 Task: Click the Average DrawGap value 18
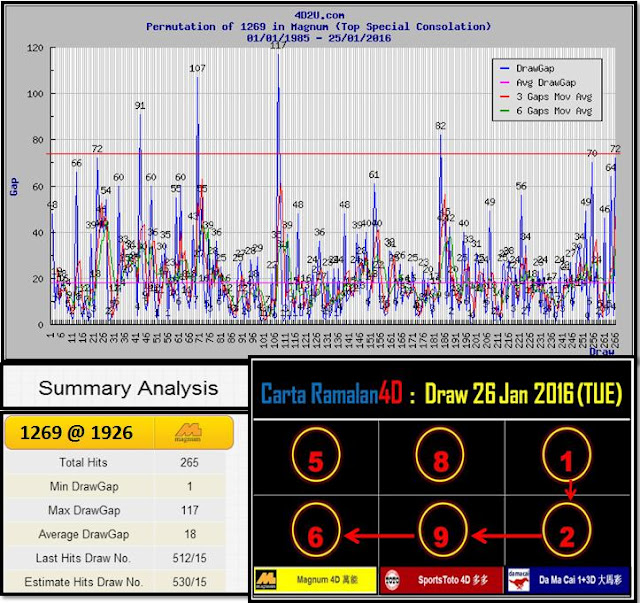[190, 534]
